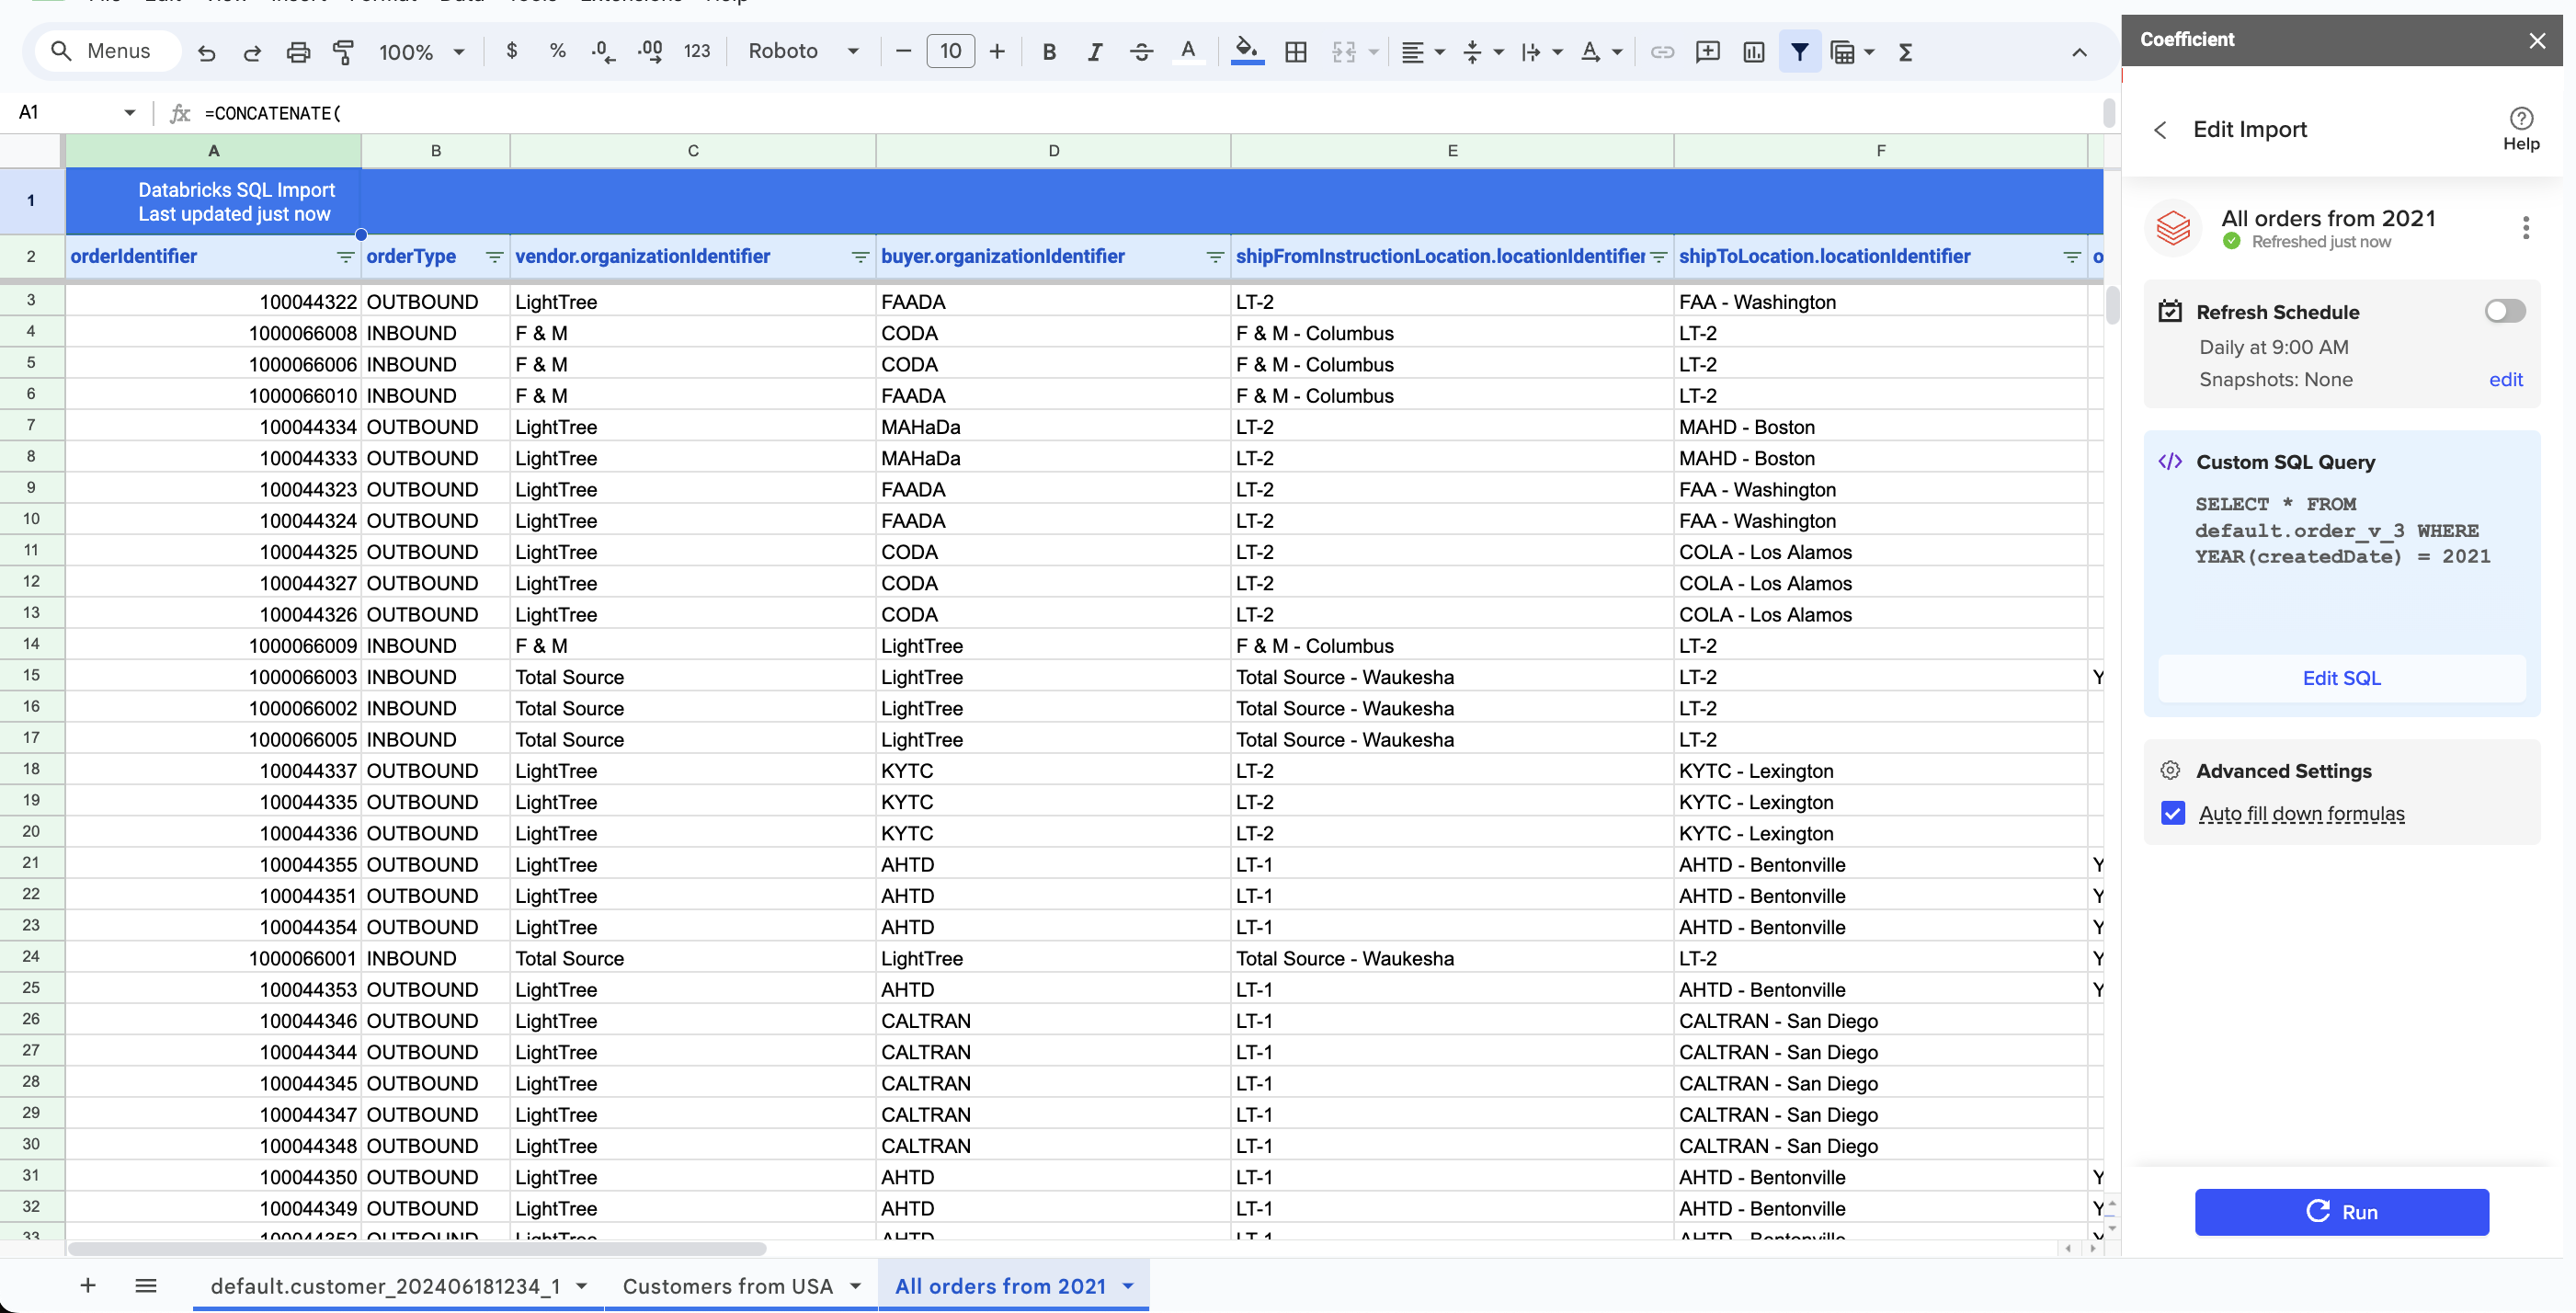Click the Run button
Viewport: 2576px width, 1313px height.
pos(2341,1211)
